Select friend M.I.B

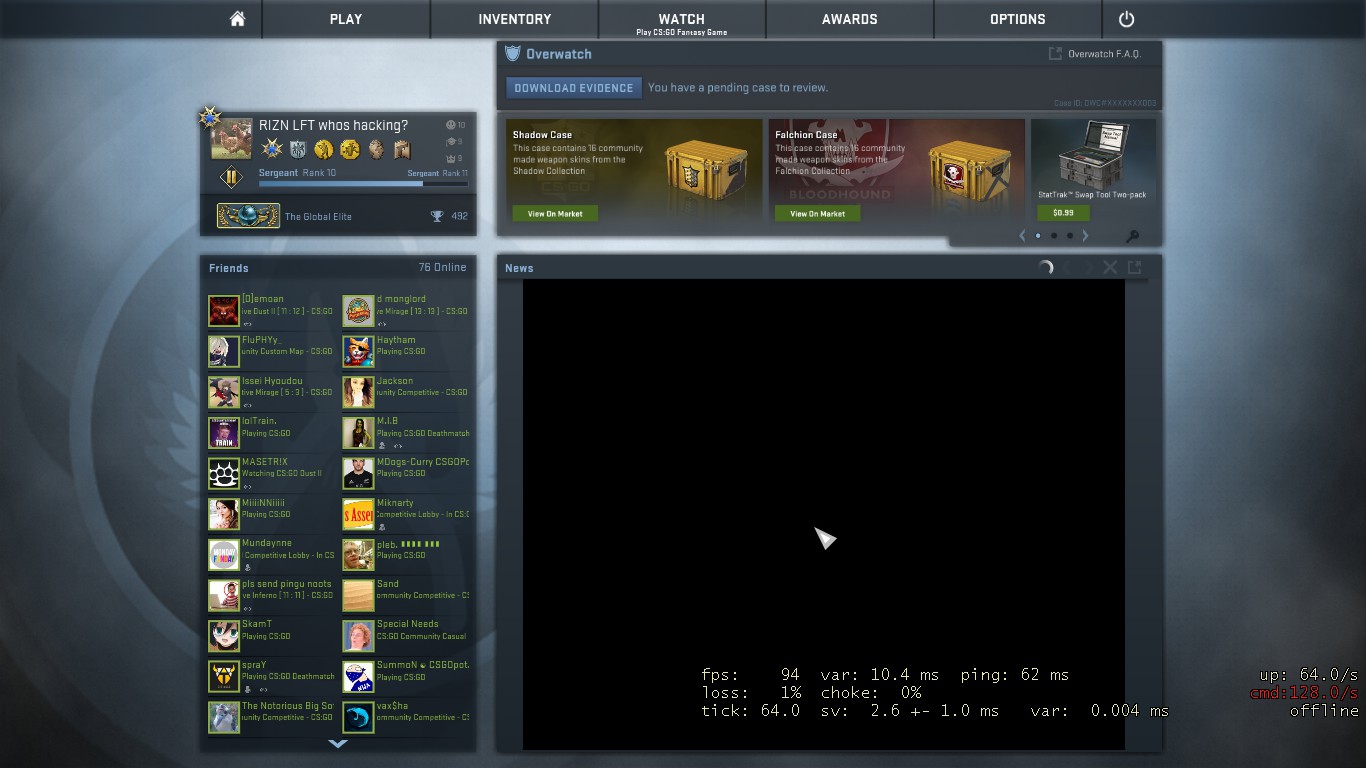tap(406, 432)
